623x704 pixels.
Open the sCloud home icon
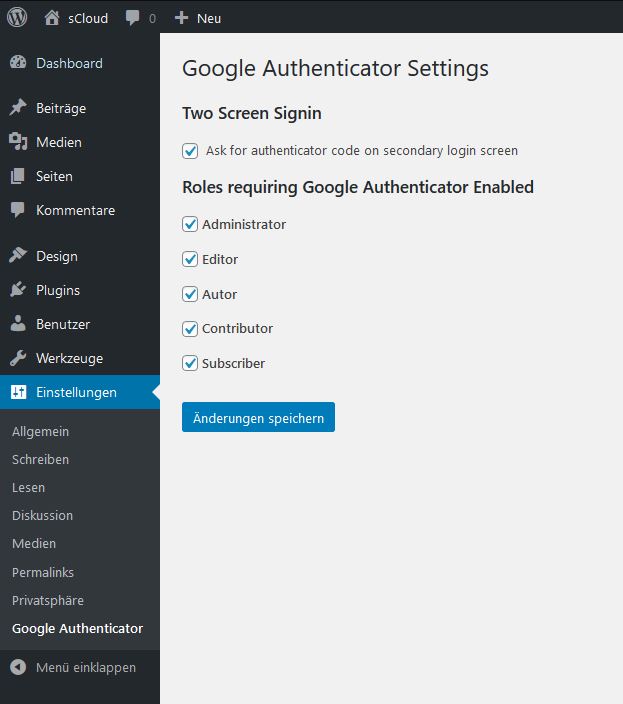[52, 18]
